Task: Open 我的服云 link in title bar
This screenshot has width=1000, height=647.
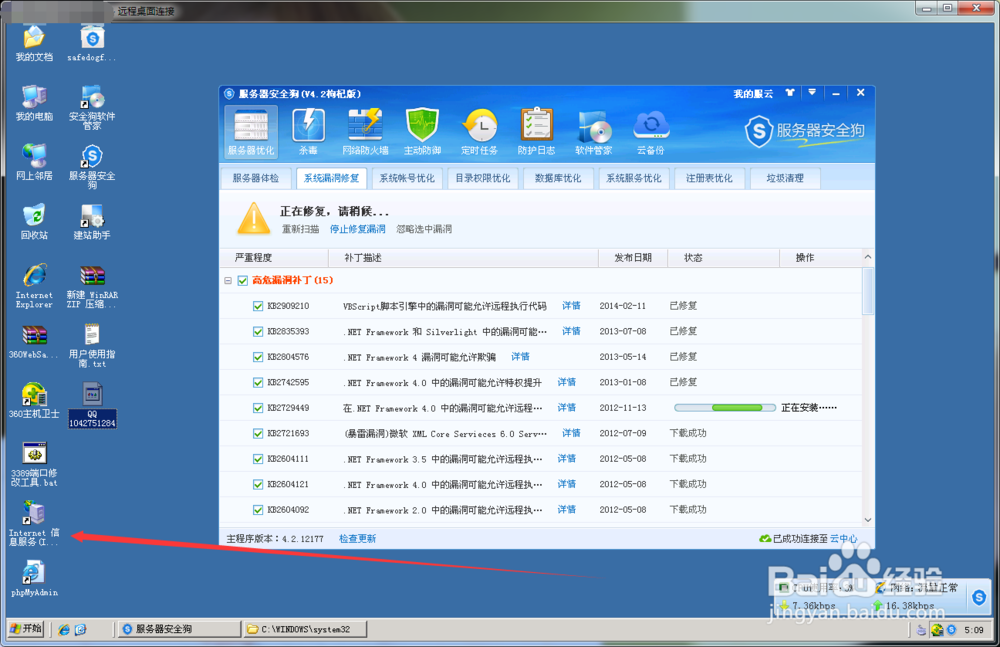Action: pyautogui.click(x=753, y=94)
